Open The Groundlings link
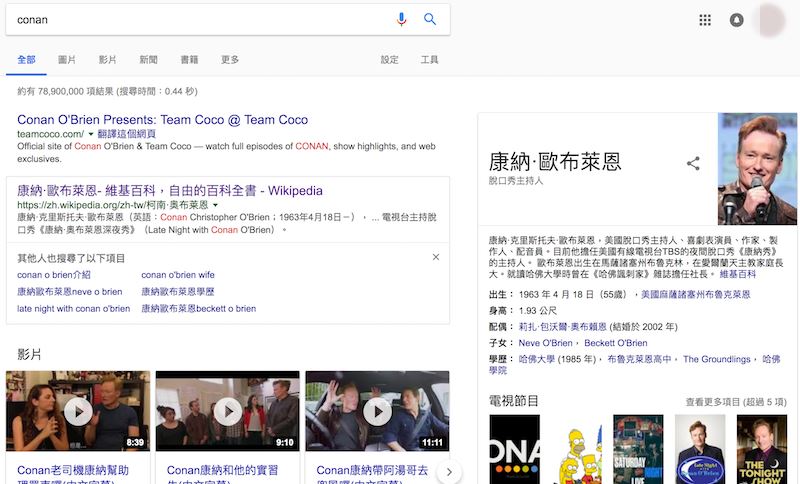The width and height of the screenshot is (800, 484). [716, 359]
